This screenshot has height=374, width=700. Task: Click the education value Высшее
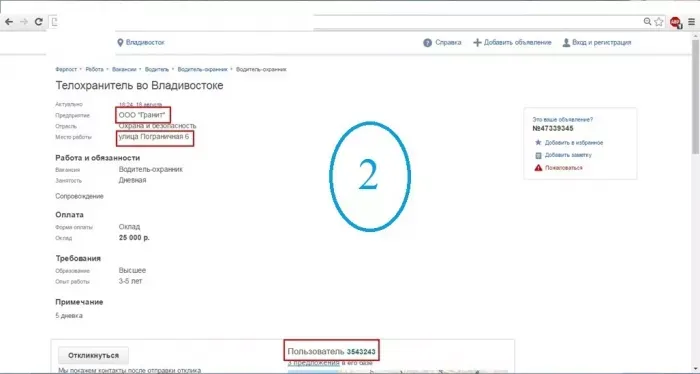click(x=132, y=270)
